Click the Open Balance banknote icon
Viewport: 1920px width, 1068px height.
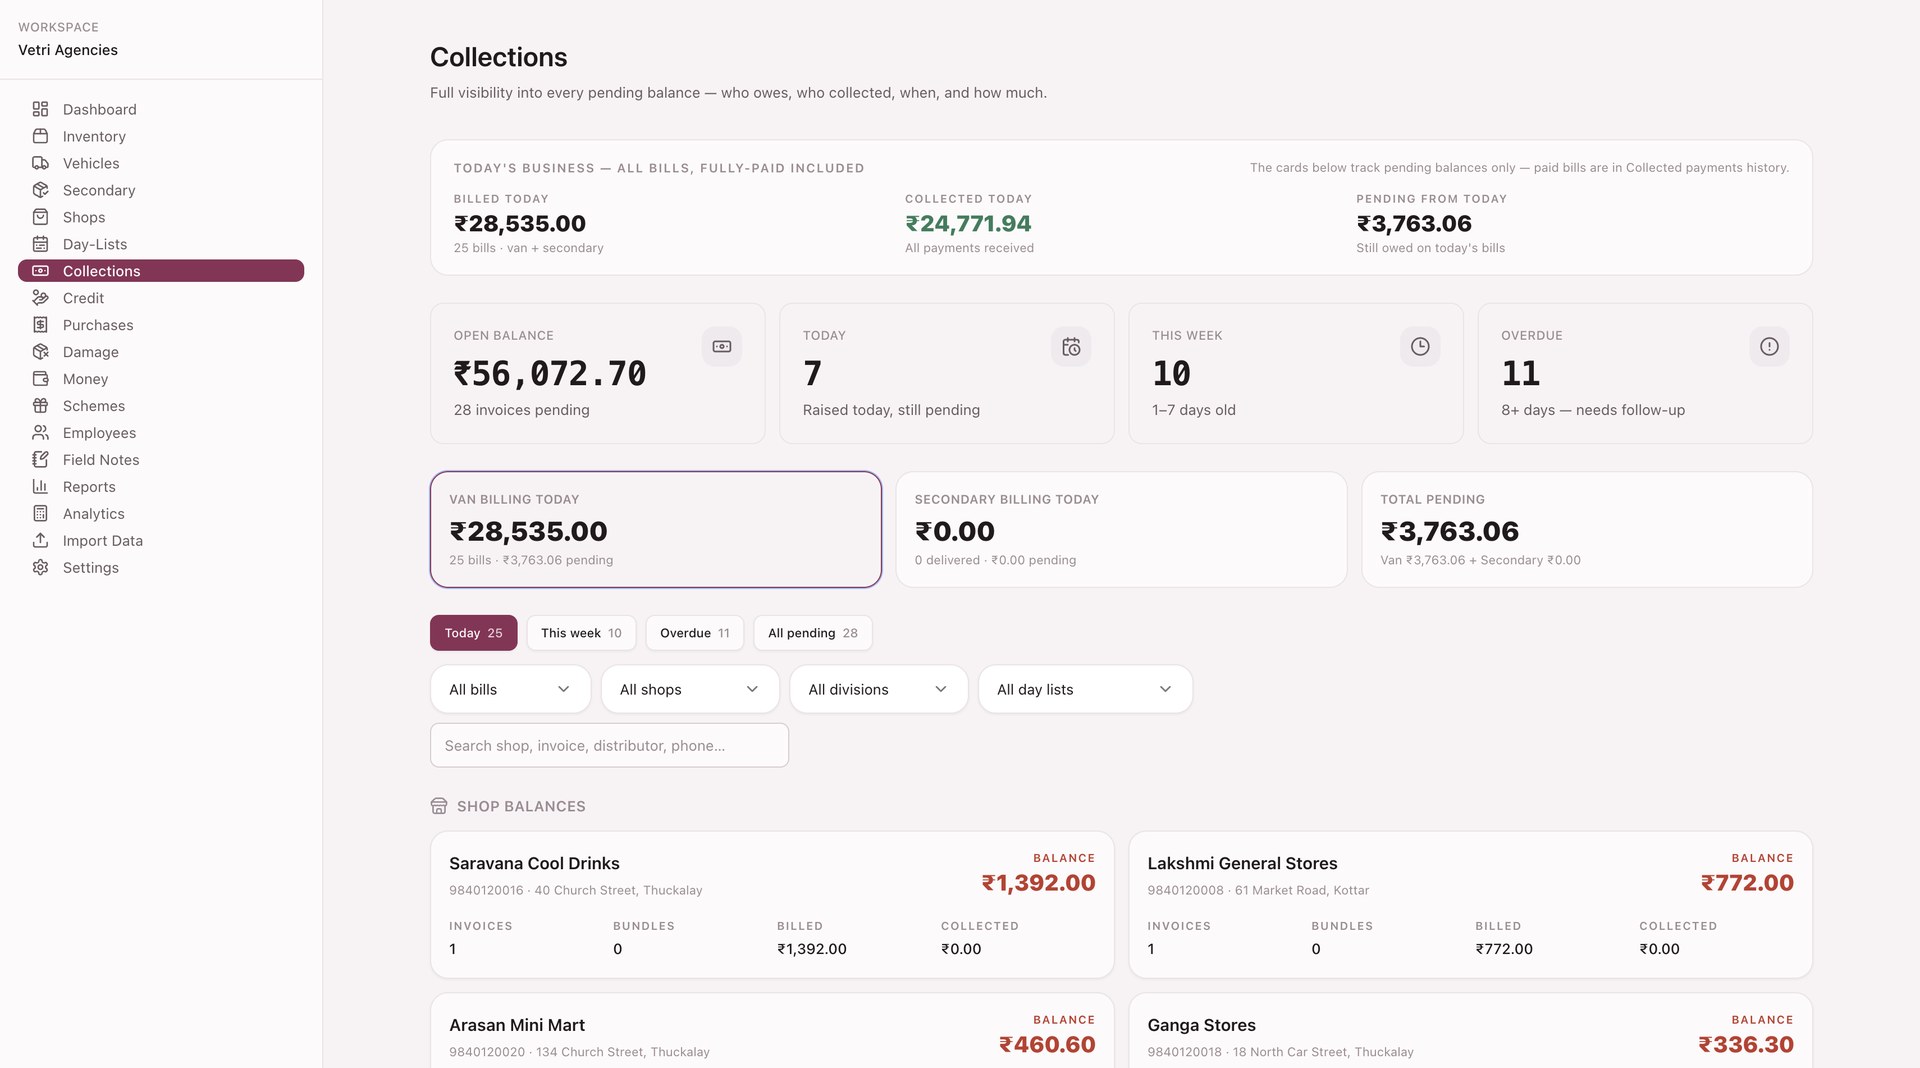coord(722,347)
